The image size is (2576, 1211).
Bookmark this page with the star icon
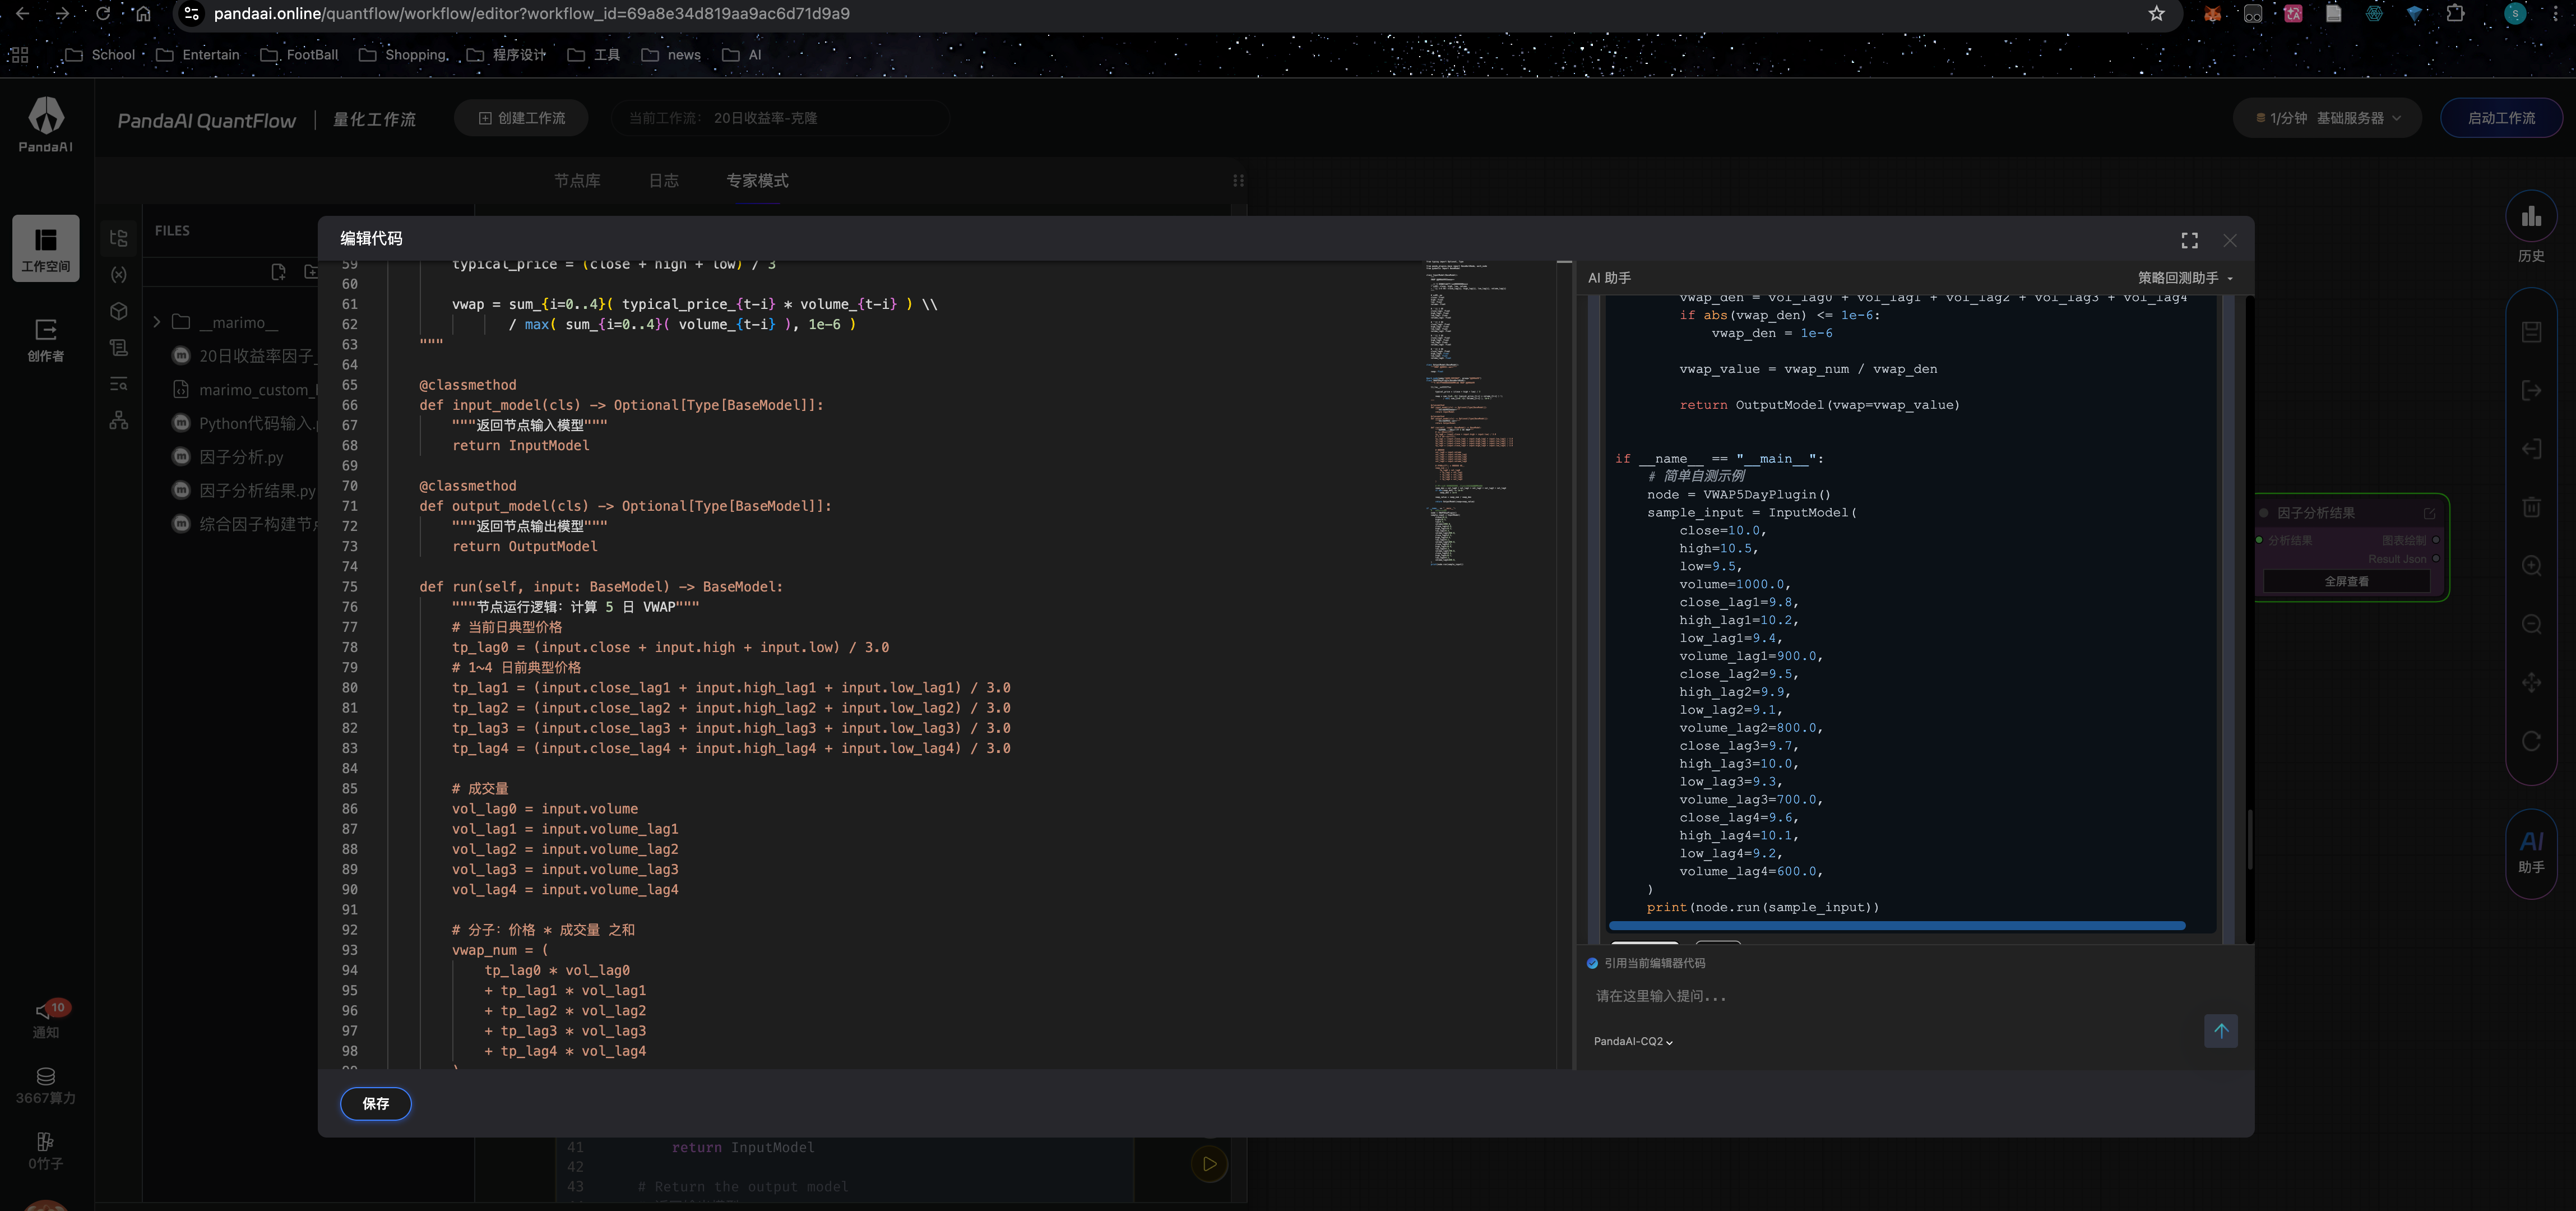[x=2156, y=14]
